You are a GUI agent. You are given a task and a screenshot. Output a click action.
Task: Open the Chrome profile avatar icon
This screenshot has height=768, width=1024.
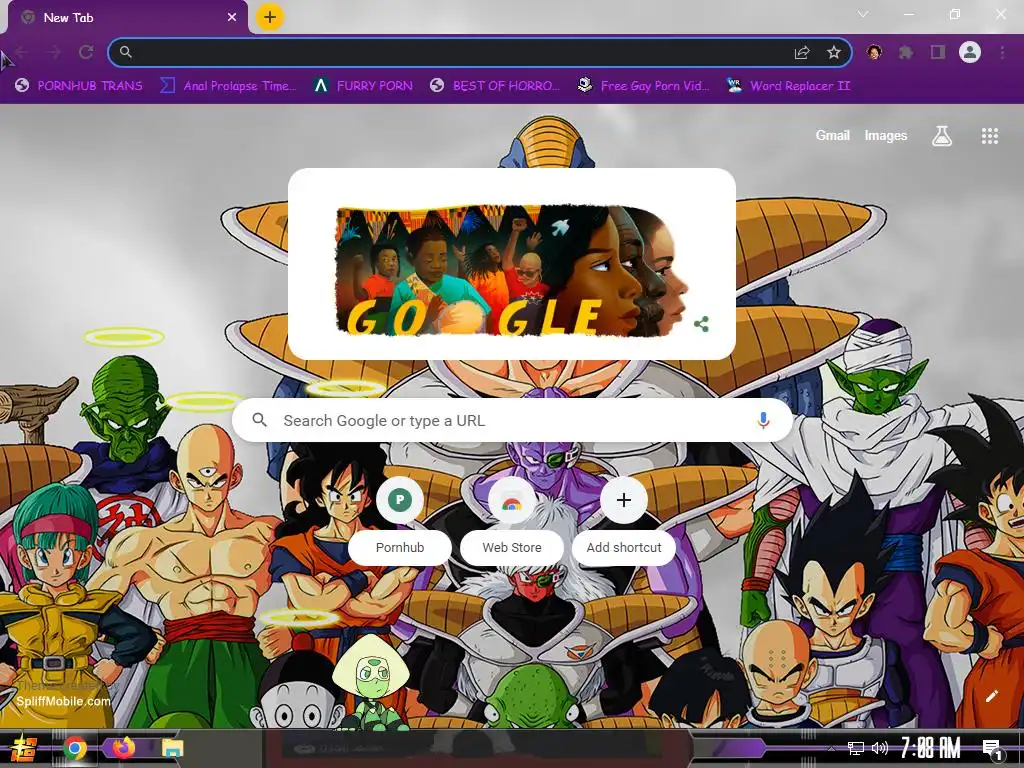tap(970, 52)
